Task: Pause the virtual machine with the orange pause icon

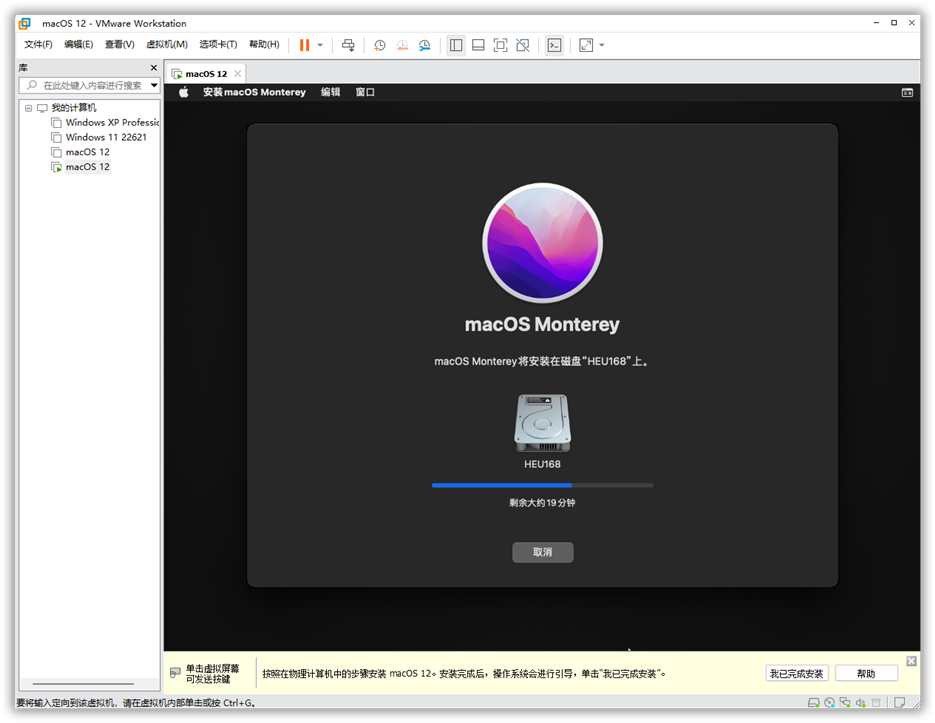Action: point(304,45)
